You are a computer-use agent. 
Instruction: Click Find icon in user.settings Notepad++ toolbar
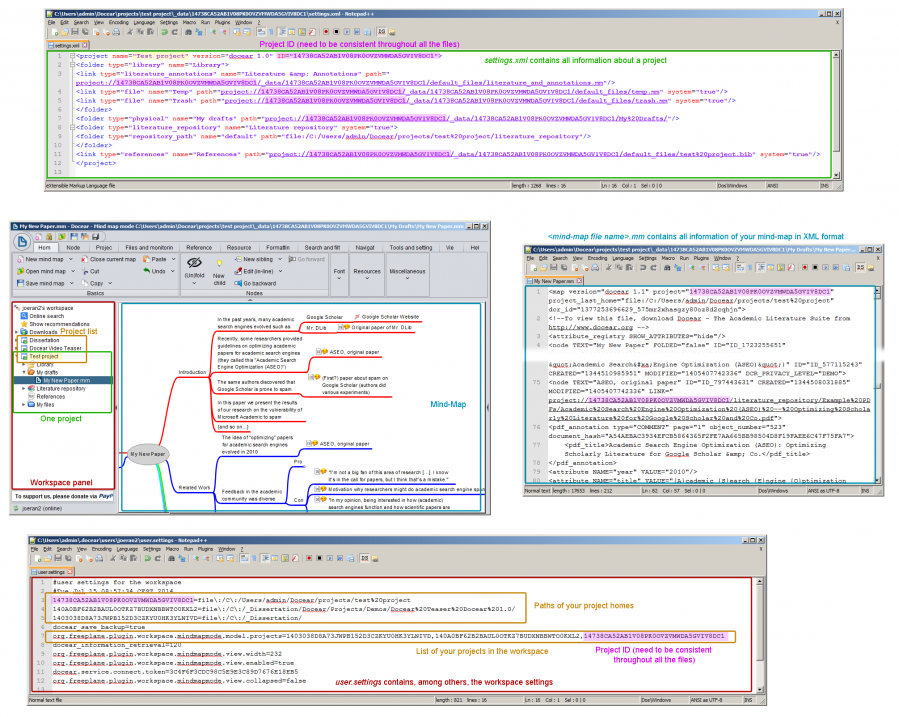[171, 558]
